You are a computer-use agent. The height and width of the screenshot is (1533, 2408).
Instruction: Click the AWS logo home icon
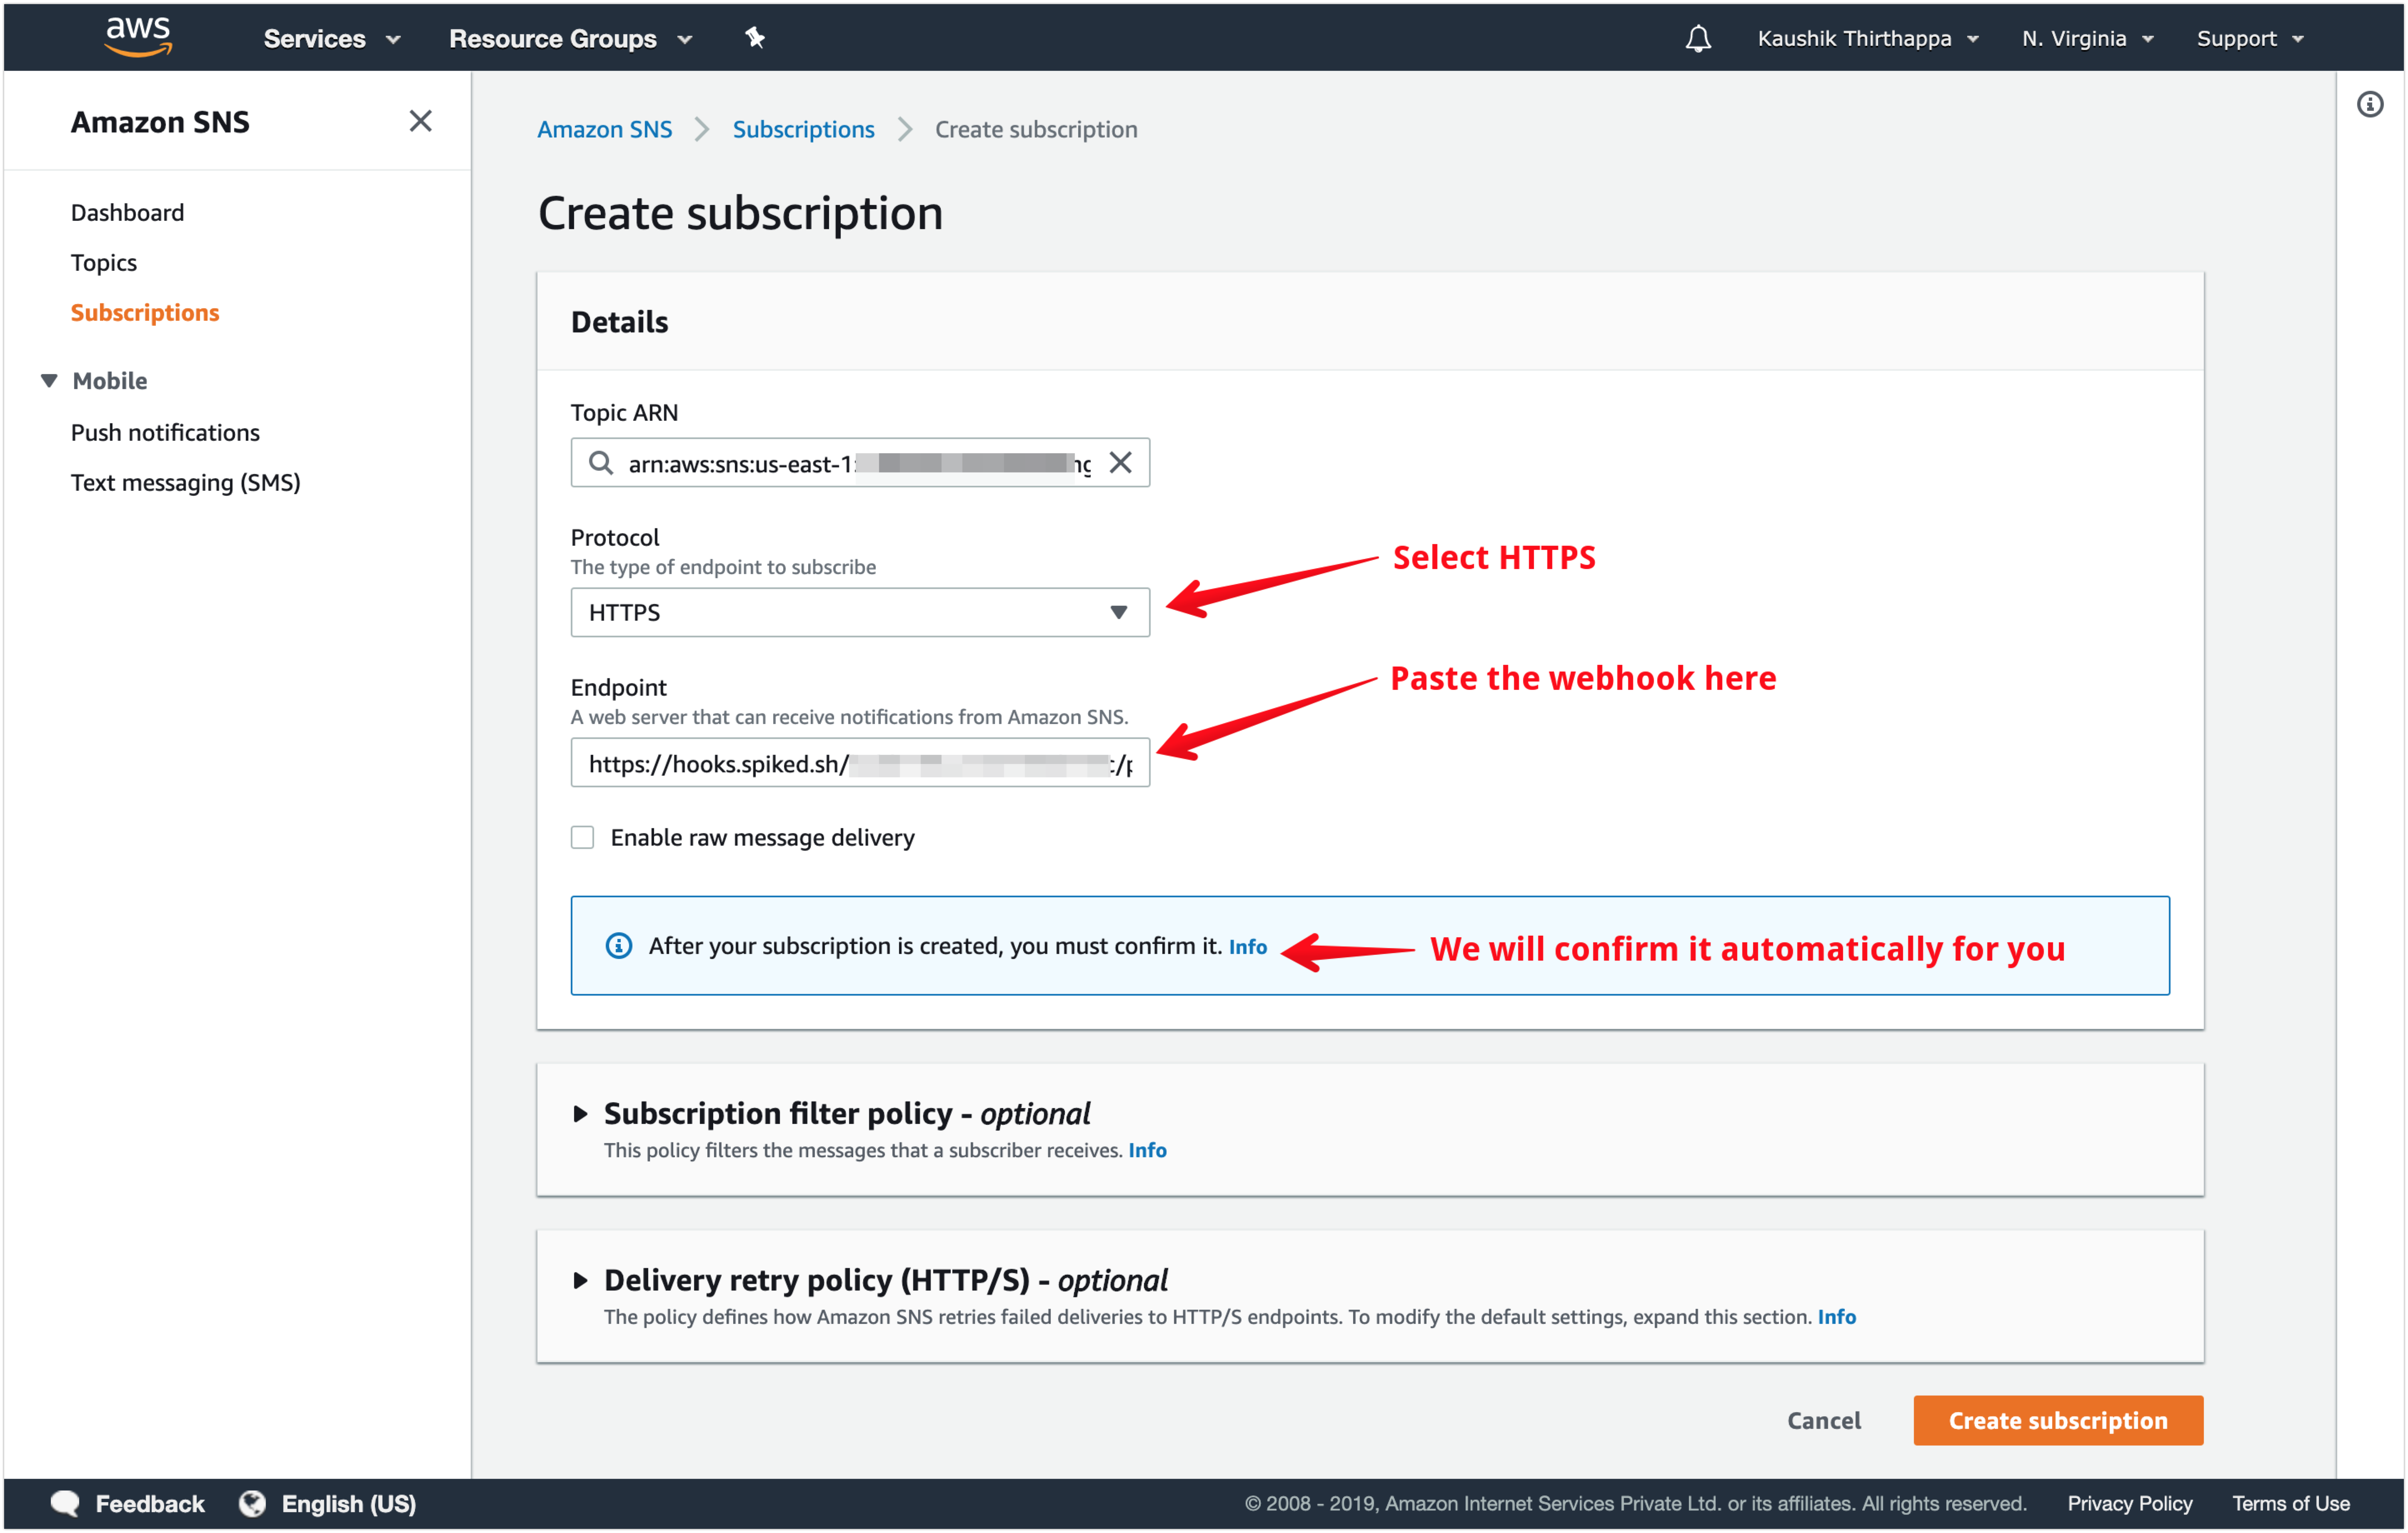tap(138, 37)
